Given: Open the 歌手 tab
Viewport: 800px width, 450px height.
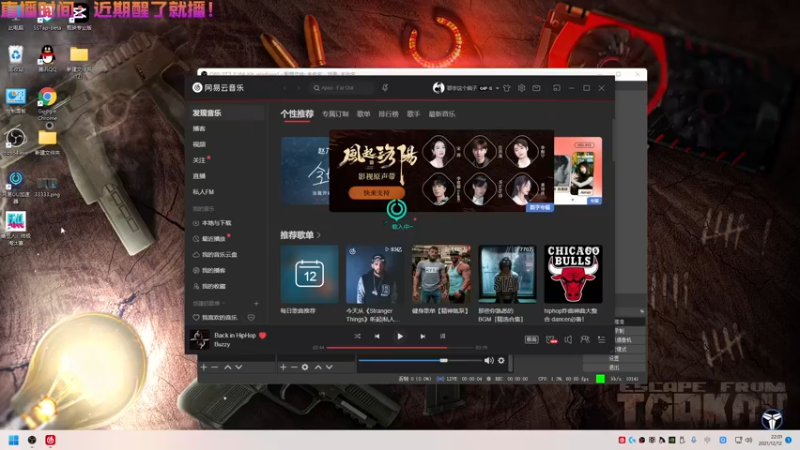Looking at the screenshot, I should coord(413,114).
